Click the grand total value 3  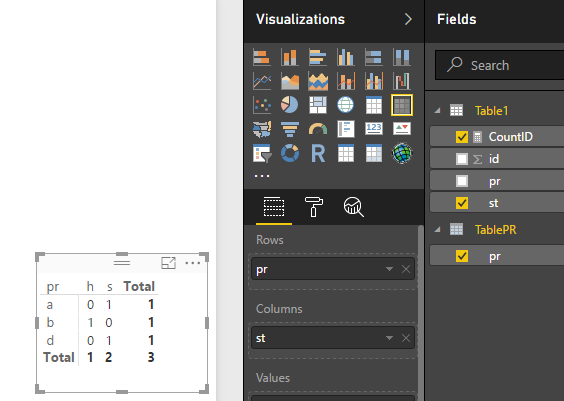(x=151, y=357)
